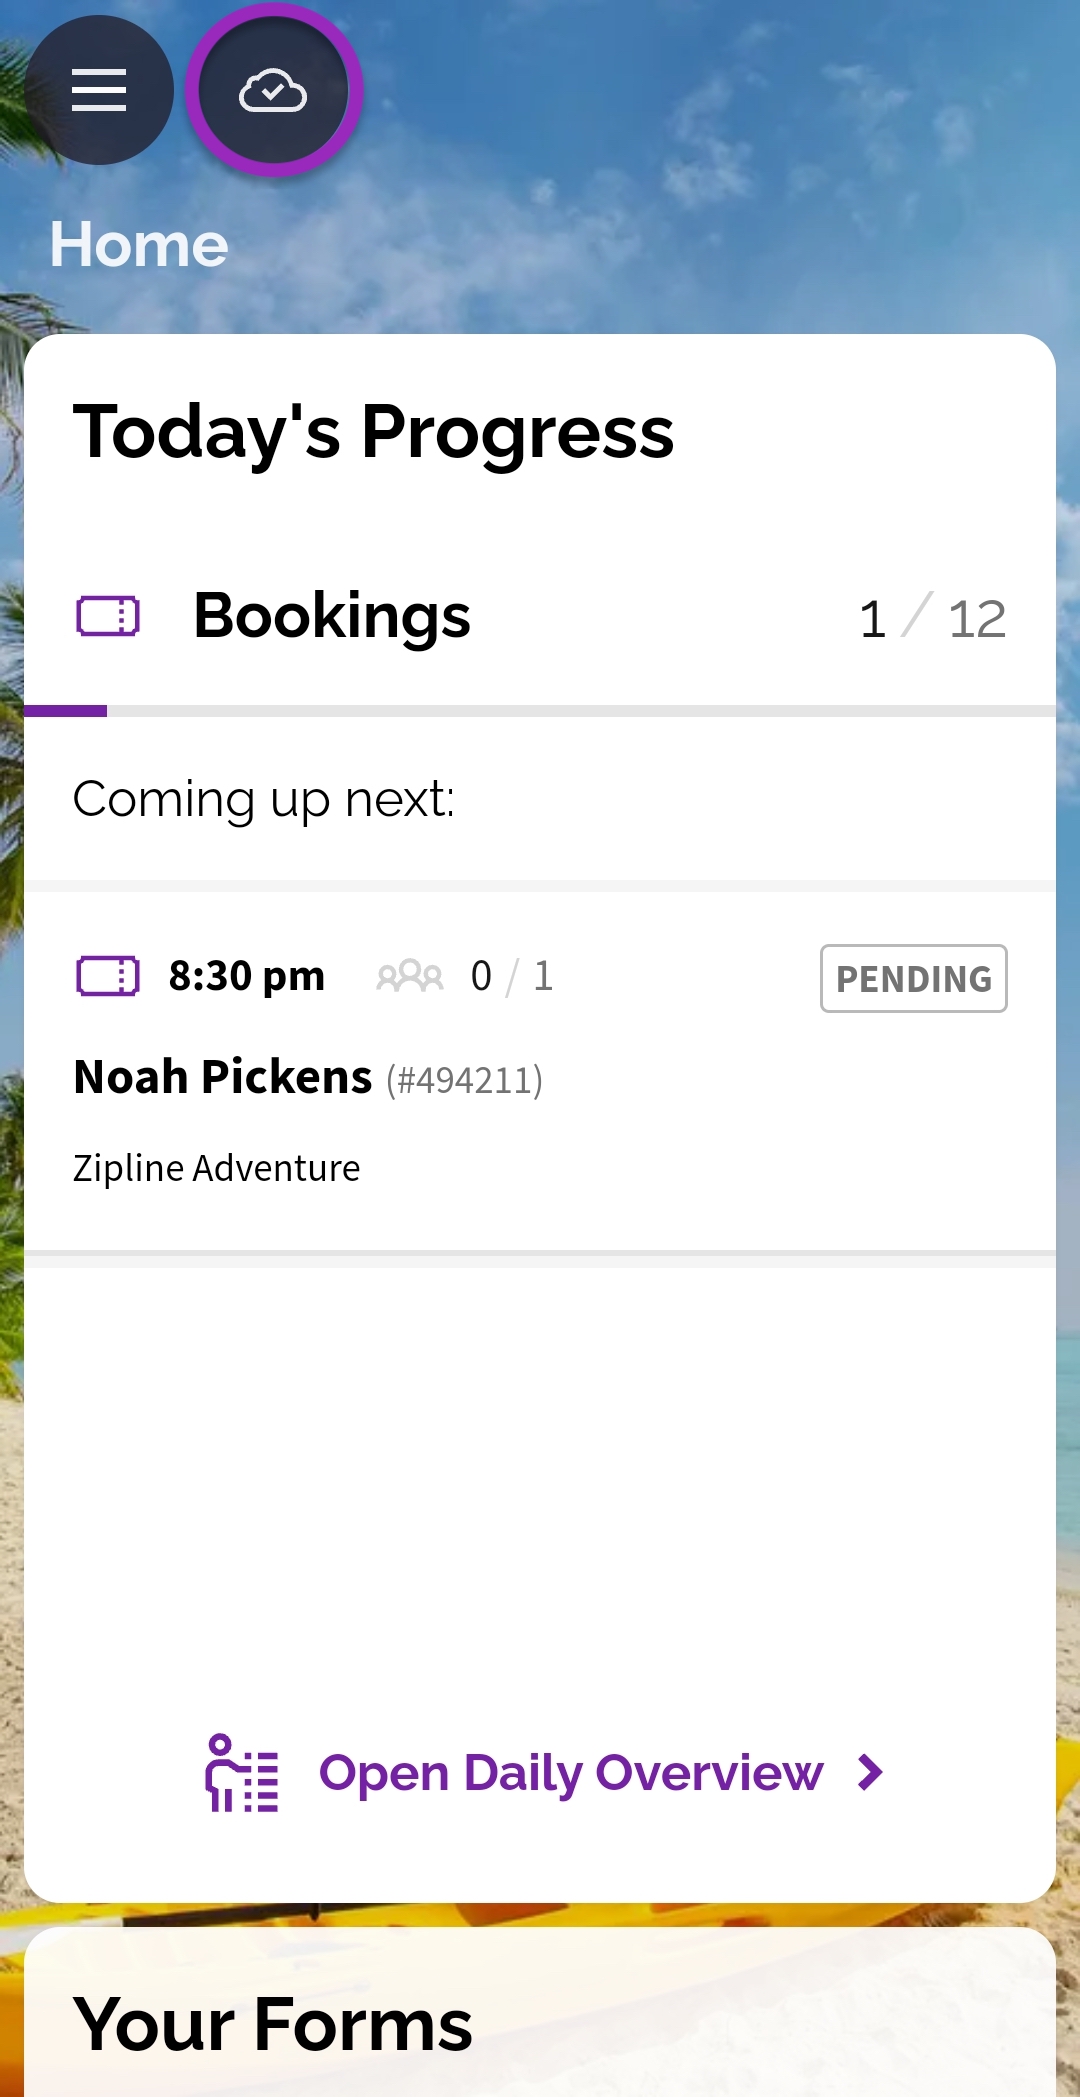
Task: Click booking number #494211
Action: point(465,1080)
